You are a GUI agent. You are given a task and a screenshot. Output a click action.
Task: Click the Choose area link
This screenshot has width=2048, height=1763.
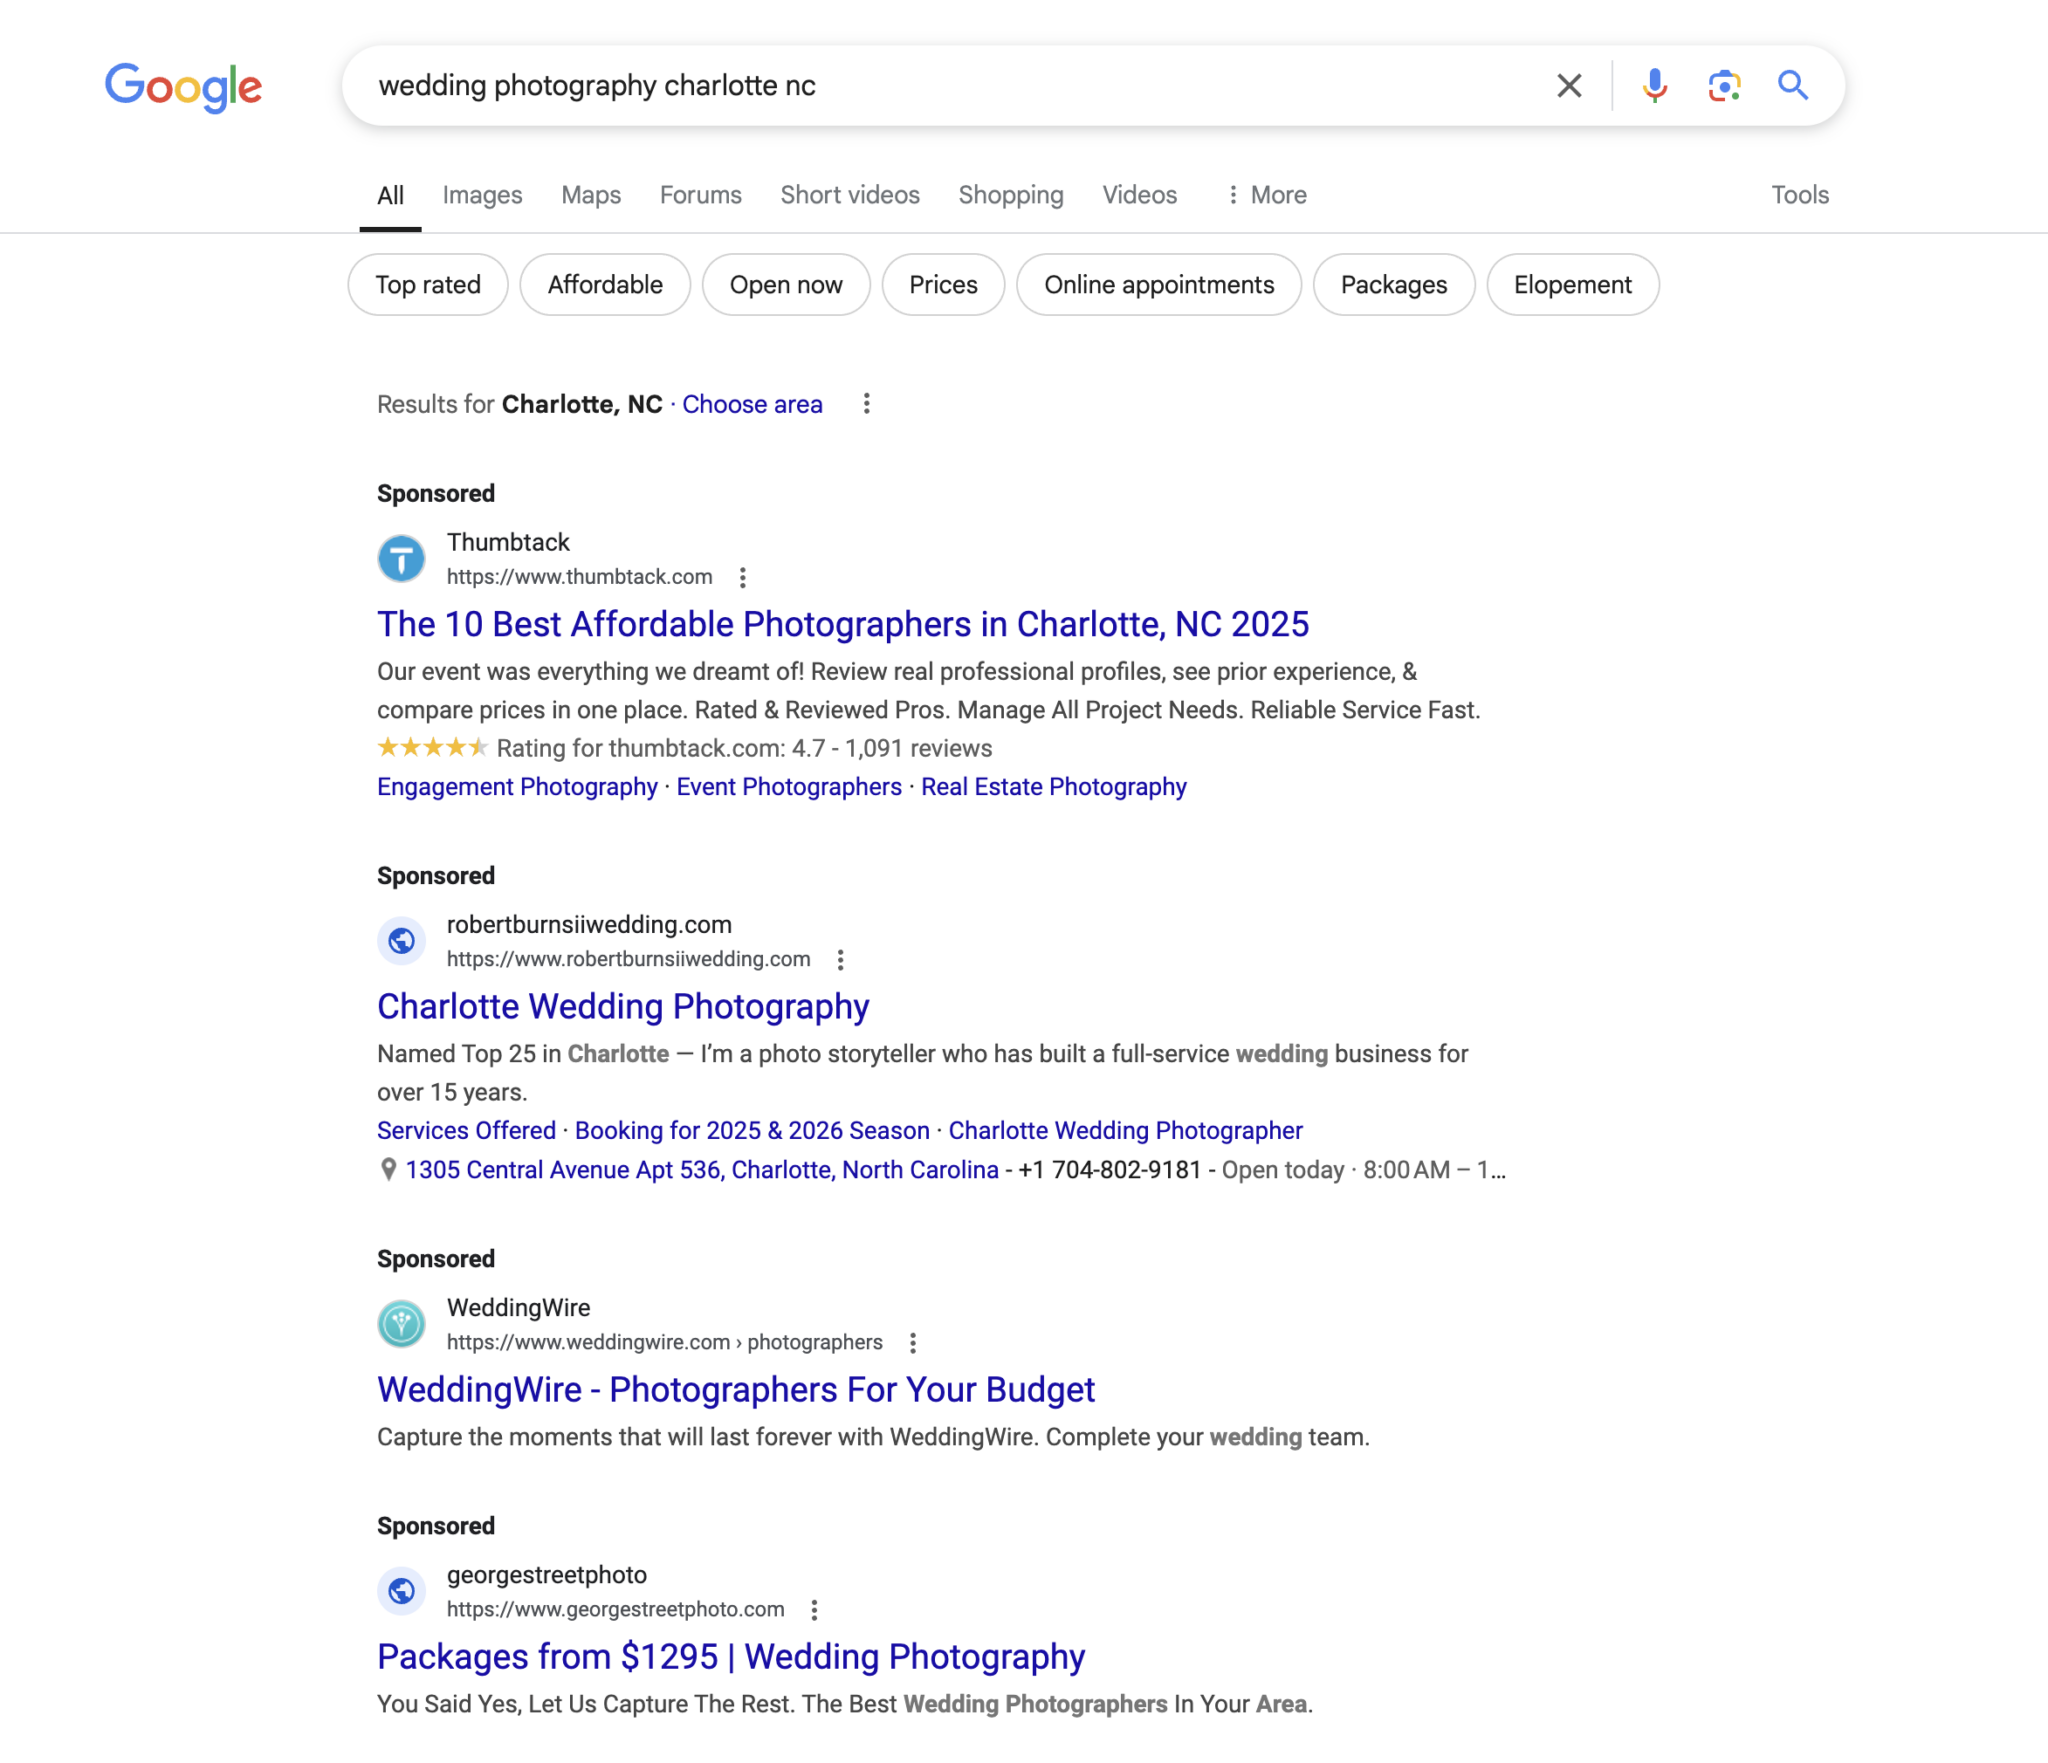(x=752, y=404)
